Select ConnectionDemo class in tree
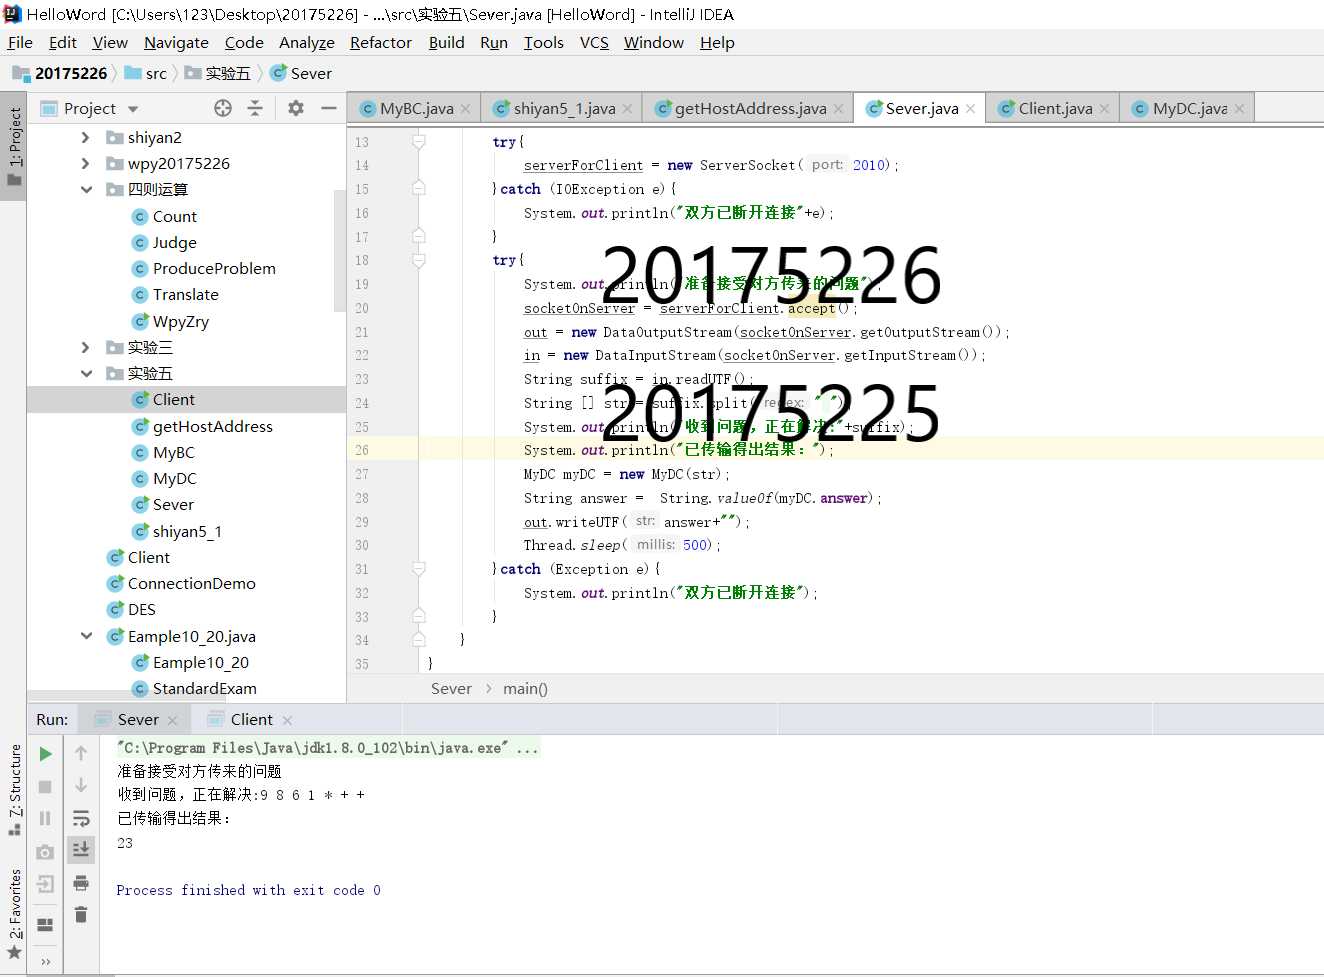Screen dimensions: 1324x977 191,583
